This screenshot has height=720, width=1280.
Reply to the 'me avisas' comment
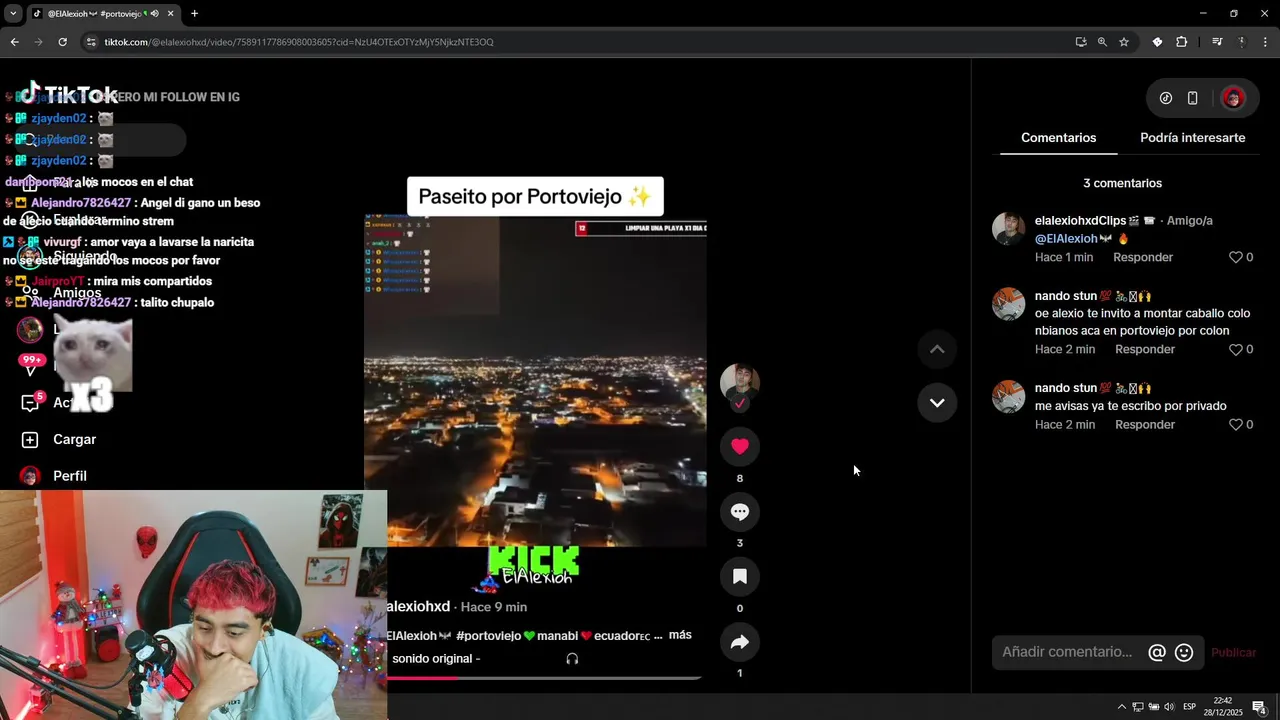pos(1145,424)
